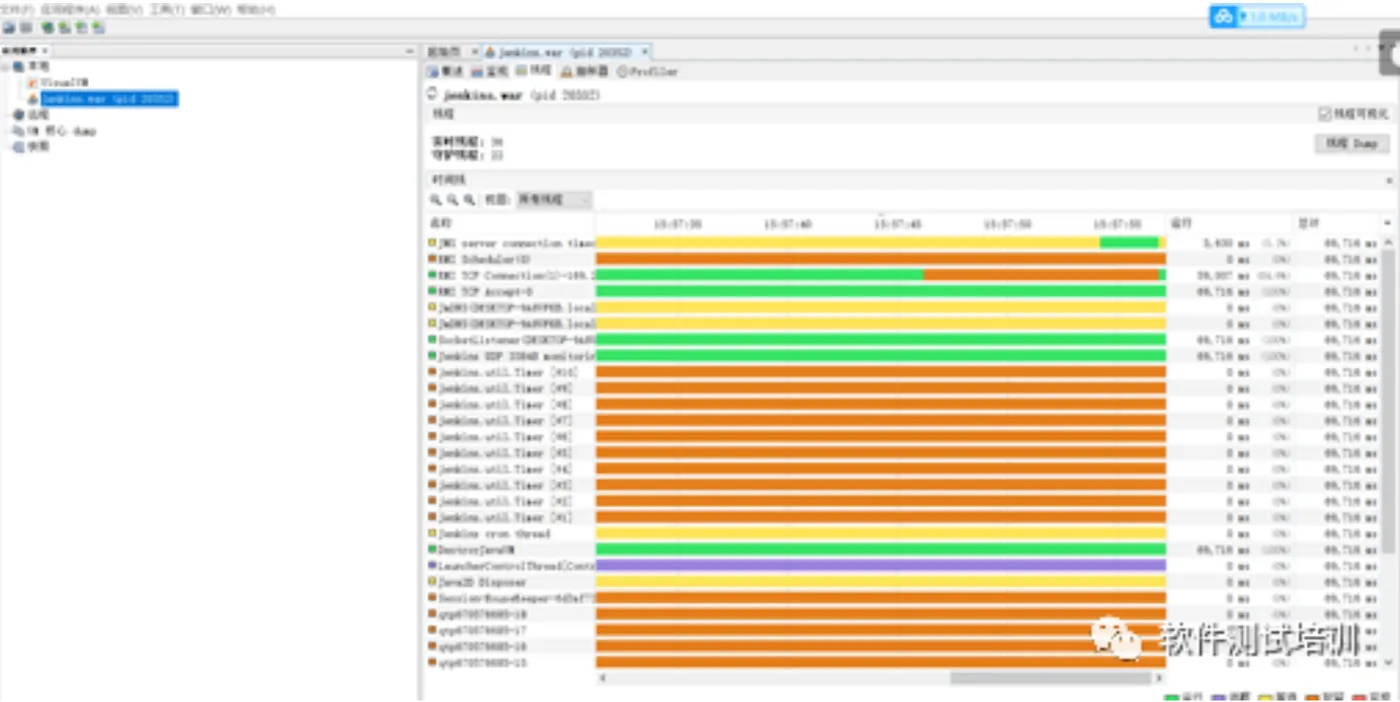Switch to the Profiler sub-tab
The width and height of the screenshot is (1400, 702).
[x=647, y=72]
